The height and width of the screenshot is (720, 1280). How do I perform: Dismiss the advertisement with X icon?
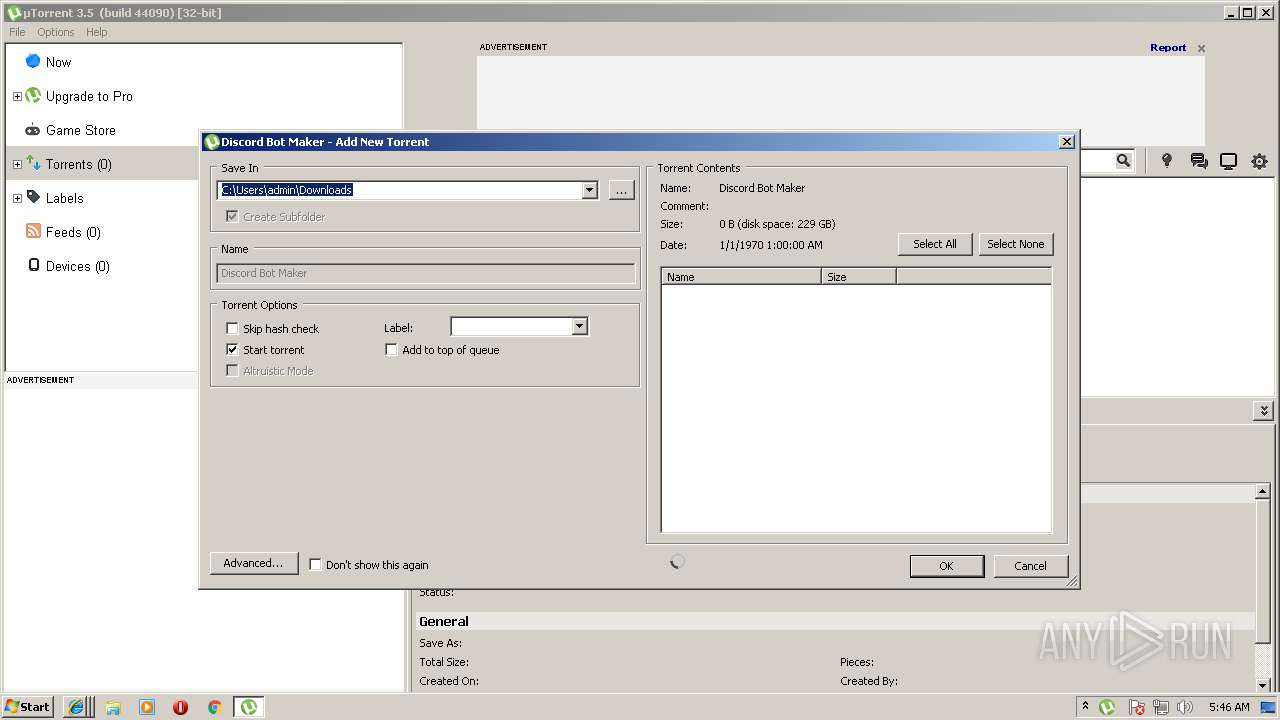point(1201,48)
